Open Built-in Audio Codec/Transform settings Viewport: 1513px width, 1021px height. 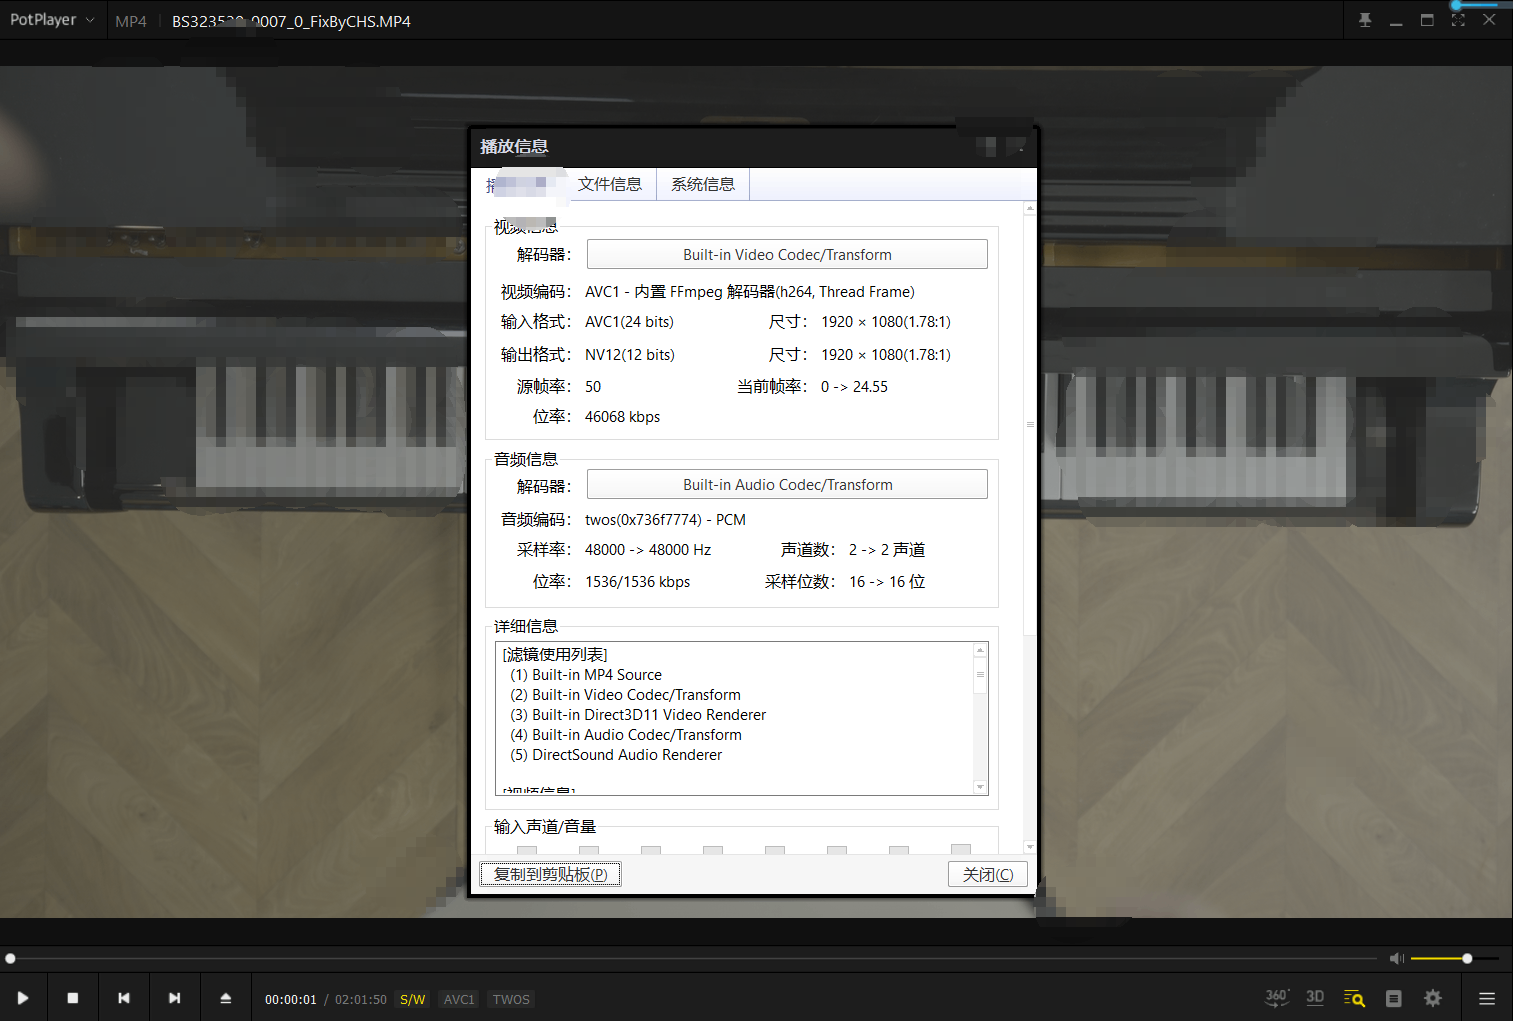coord(787,484)
